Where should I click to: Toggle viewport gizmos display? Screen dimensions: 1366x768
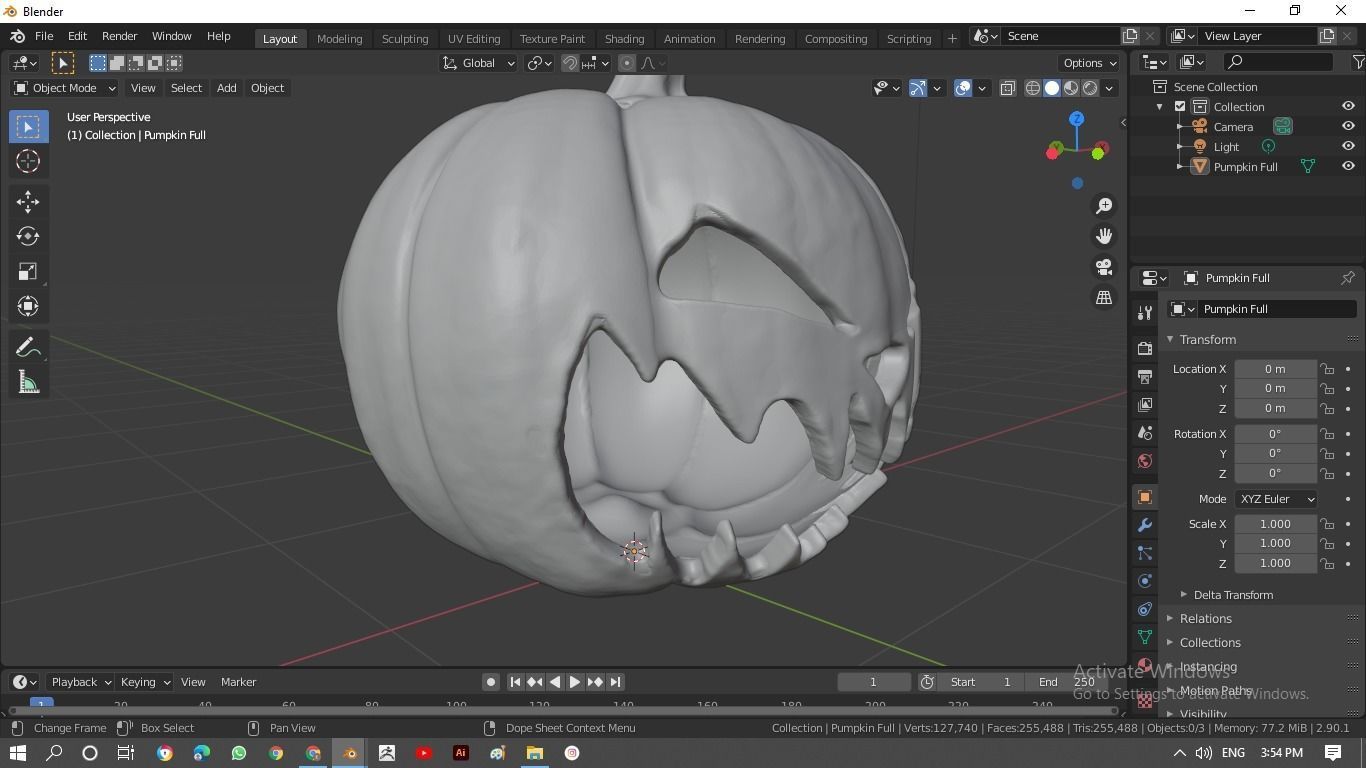(x=918, y=88)
